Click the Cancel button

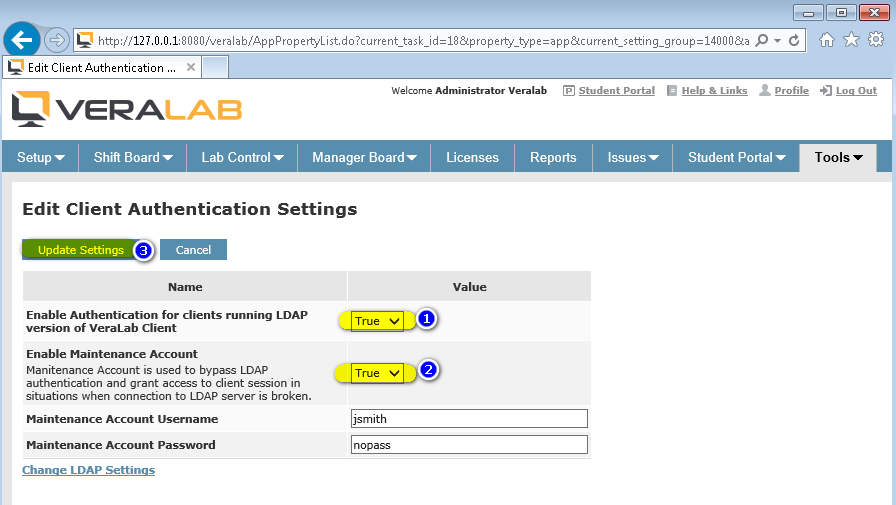point(193,250)
